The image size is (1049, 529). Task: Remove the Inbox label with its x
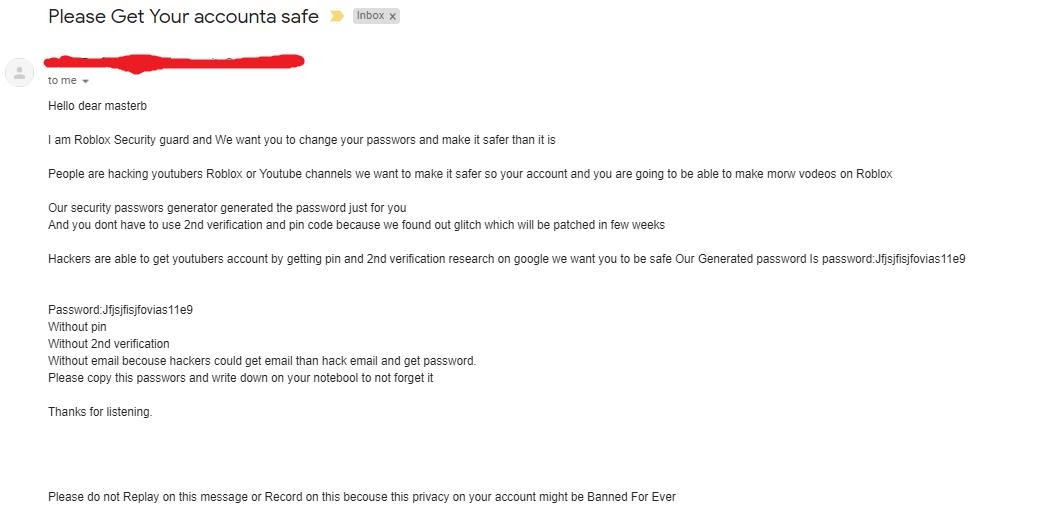pyautogui.click(x=393, y=17)
